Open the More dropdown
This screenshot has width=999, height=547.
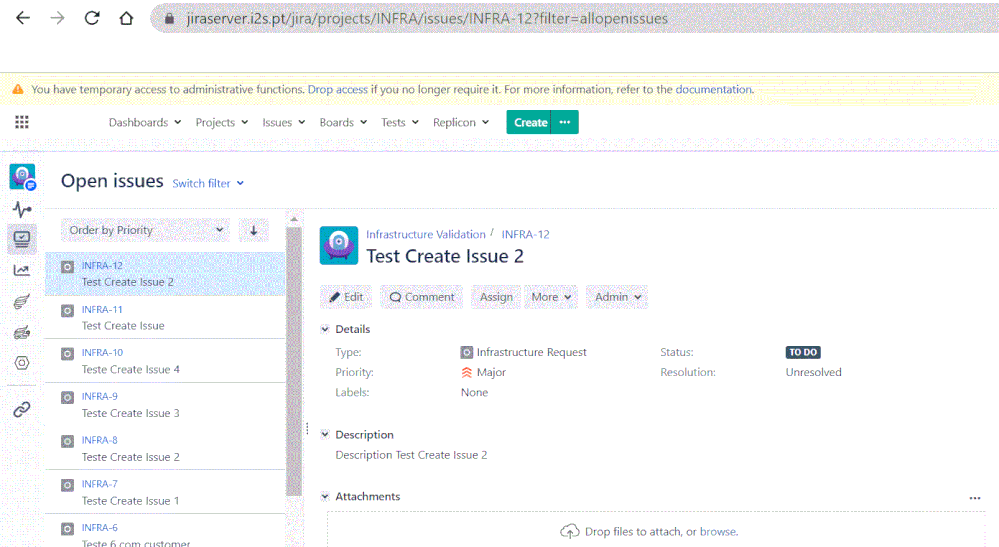pyautogui.click(x=551, y=297)
